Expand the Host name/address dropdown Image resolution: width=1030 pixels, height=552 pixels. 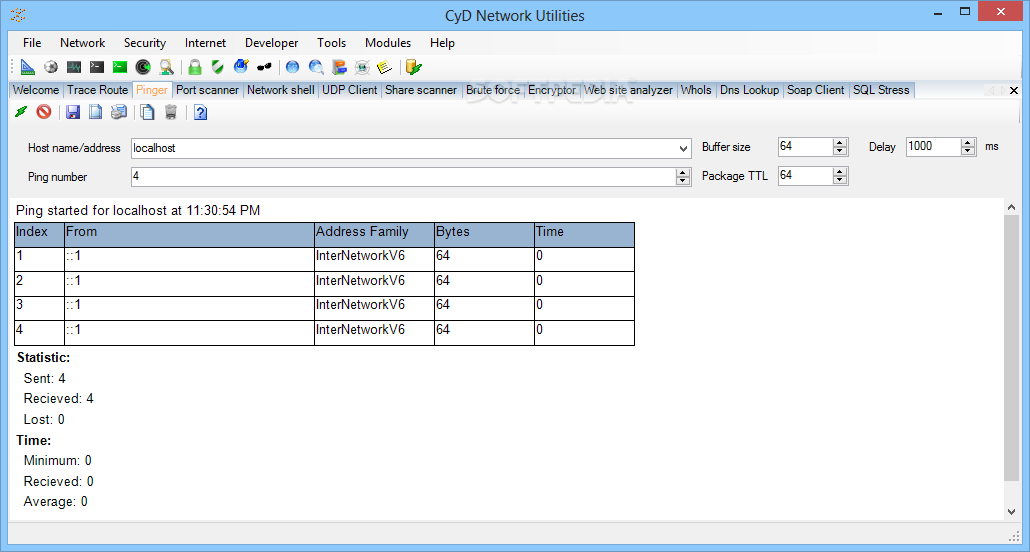[683, 149]
